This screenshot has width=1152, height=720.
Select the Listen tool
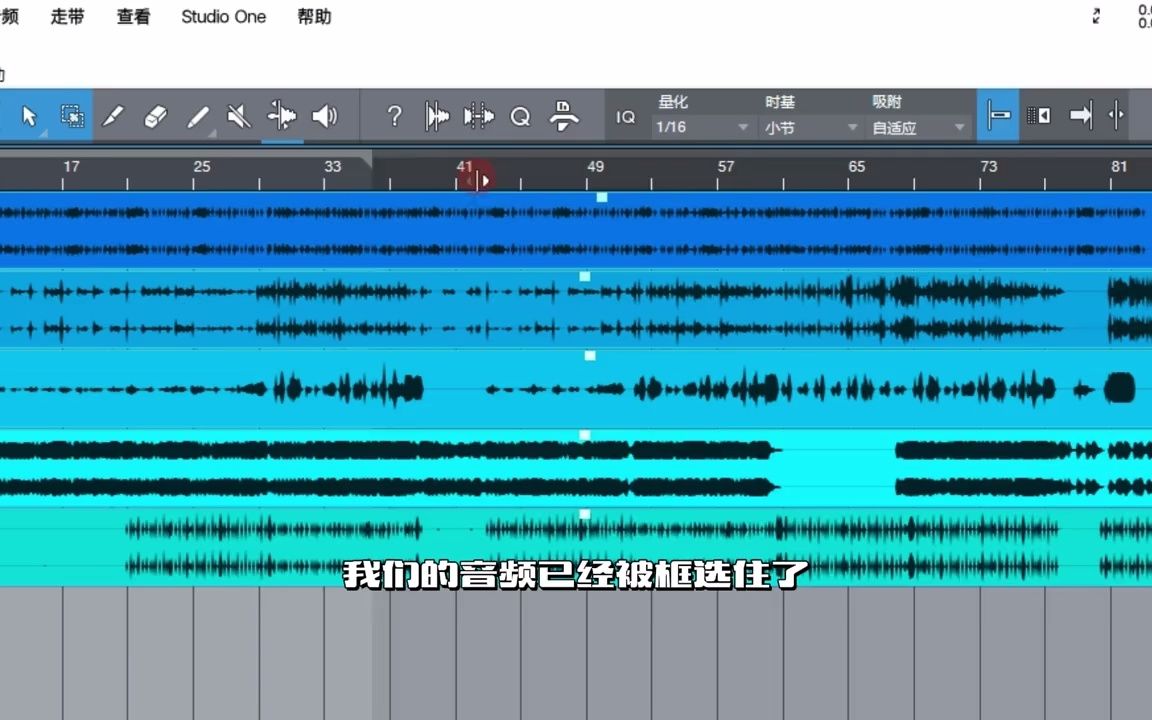324,116
